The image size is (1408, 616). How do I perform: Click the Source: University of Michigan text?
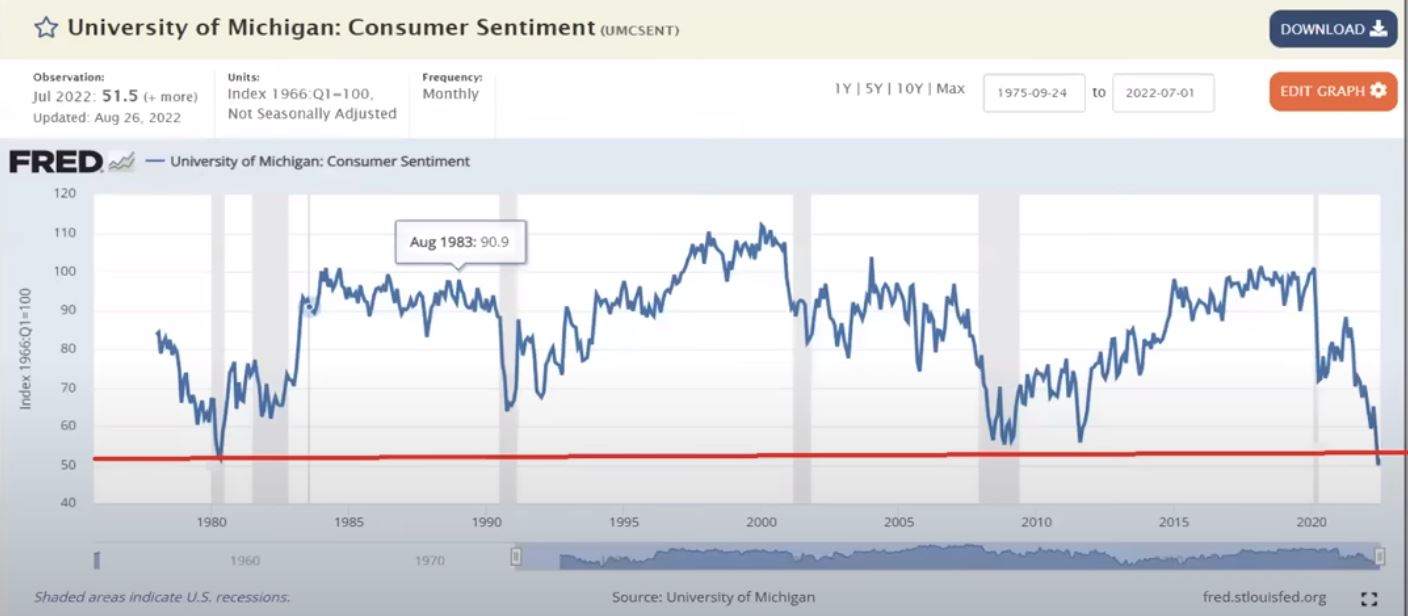pos(713,598)
